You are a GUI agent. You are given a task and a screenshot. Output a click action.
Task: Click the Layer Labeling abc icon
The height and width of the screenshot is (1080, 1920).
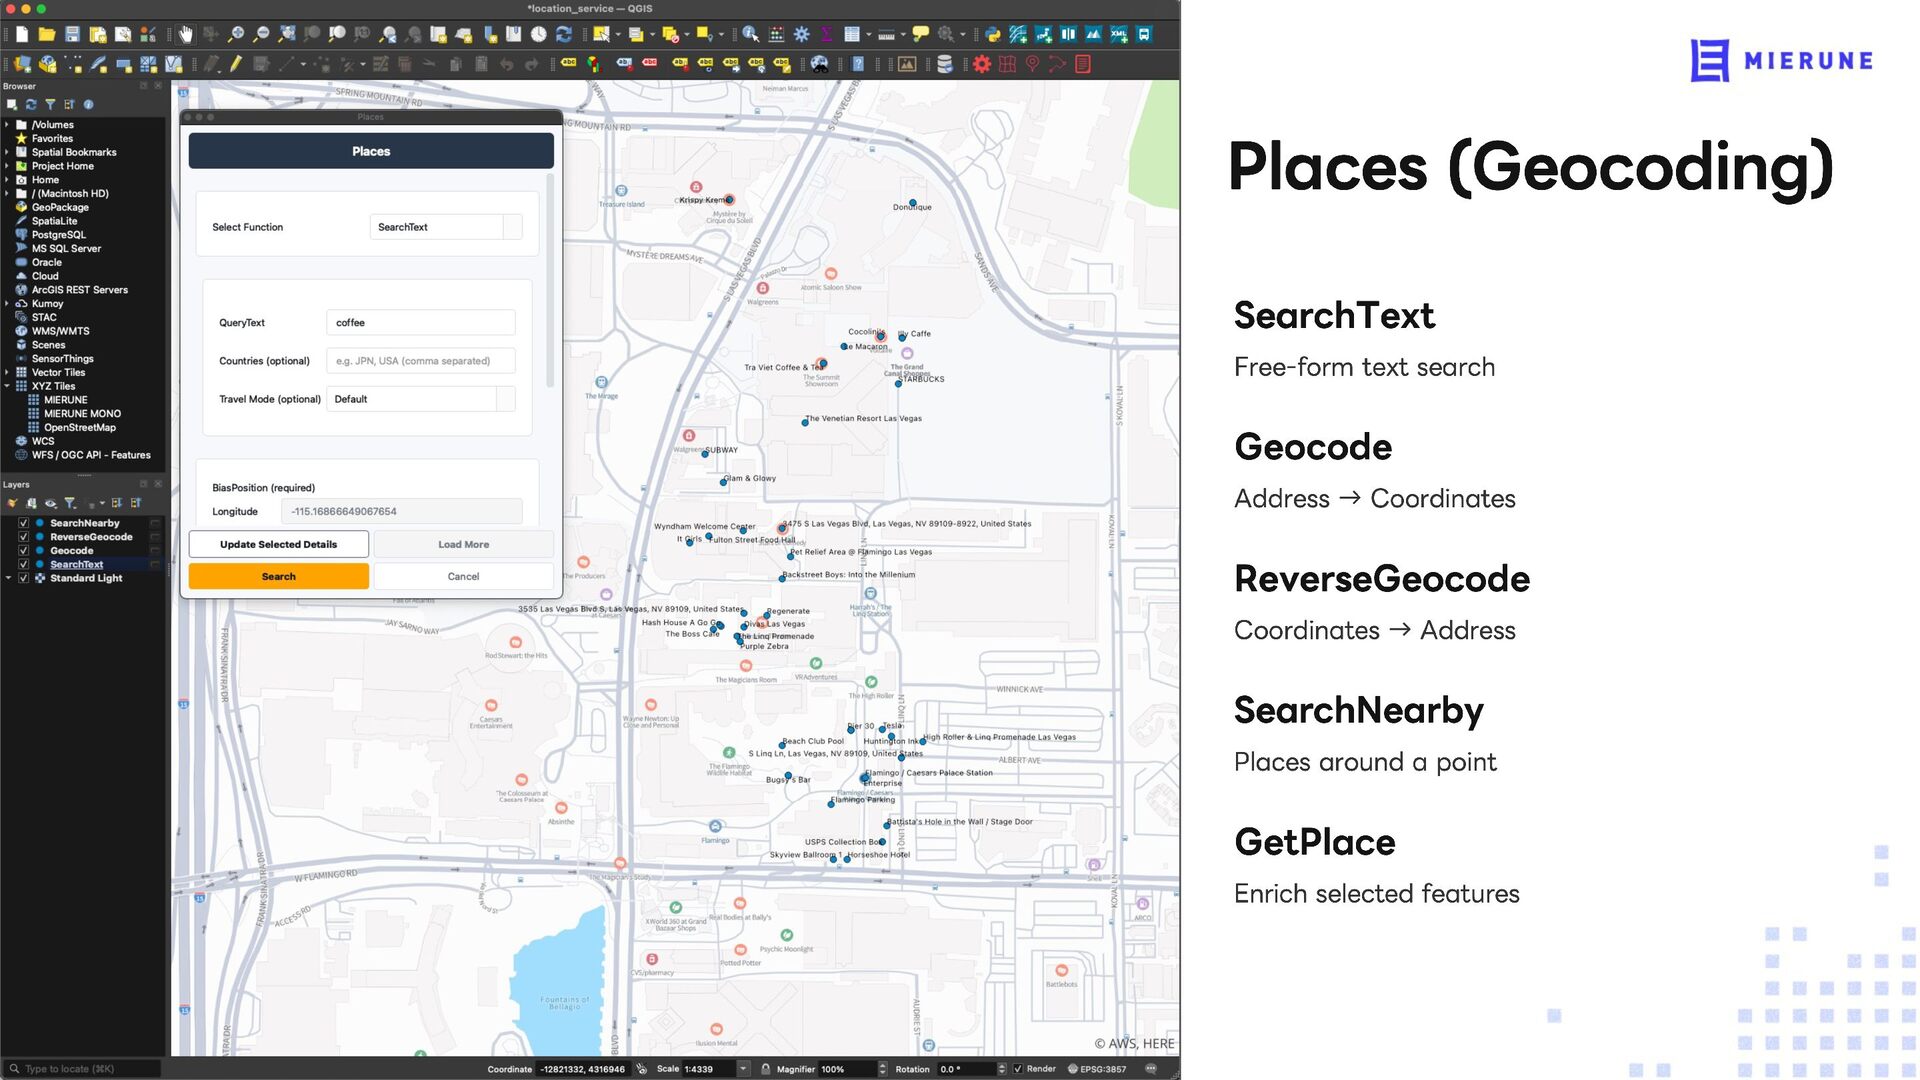click(x=569, y=63)
